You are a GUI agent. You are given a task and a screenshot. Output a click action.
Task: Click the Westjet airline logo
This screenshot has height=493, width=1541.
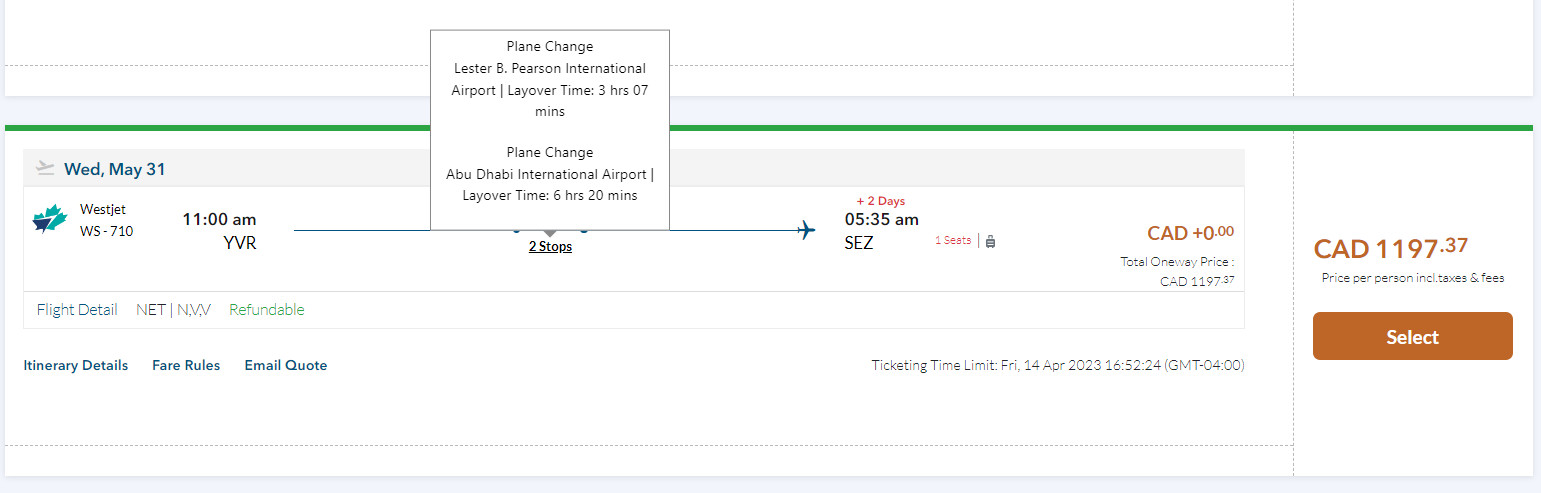(49, 219)
